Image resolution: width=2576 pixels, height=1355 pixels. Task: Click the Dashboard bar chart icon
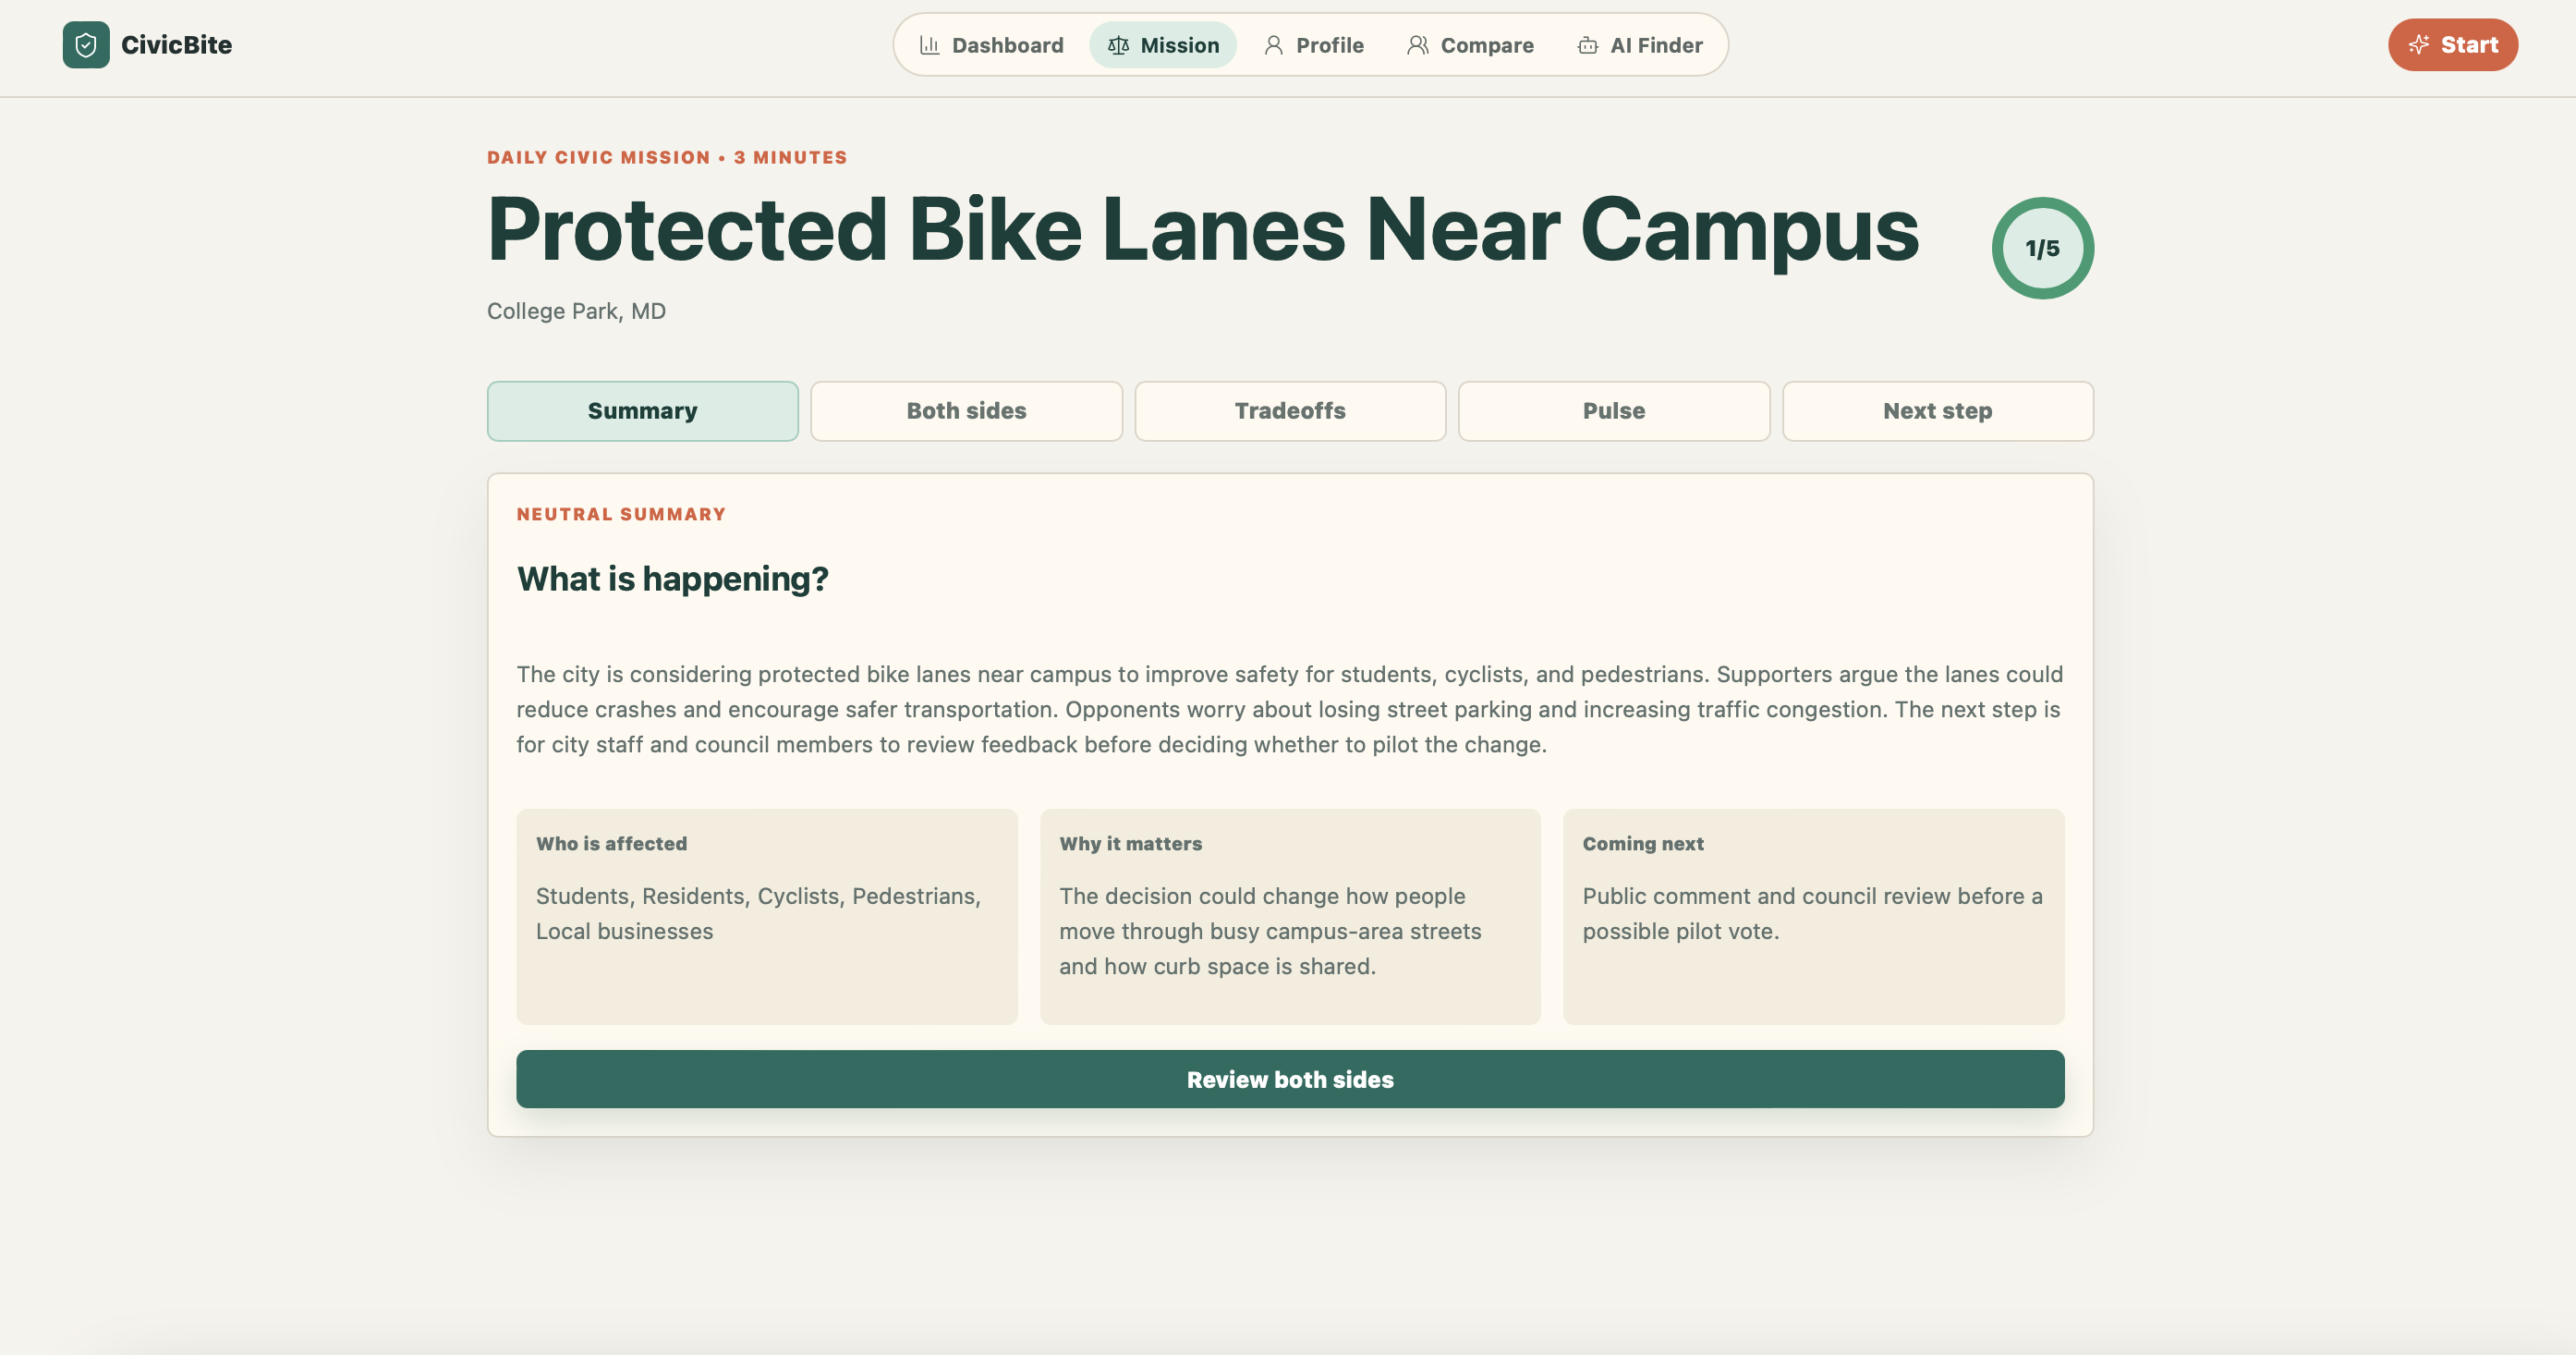(929, 45)
